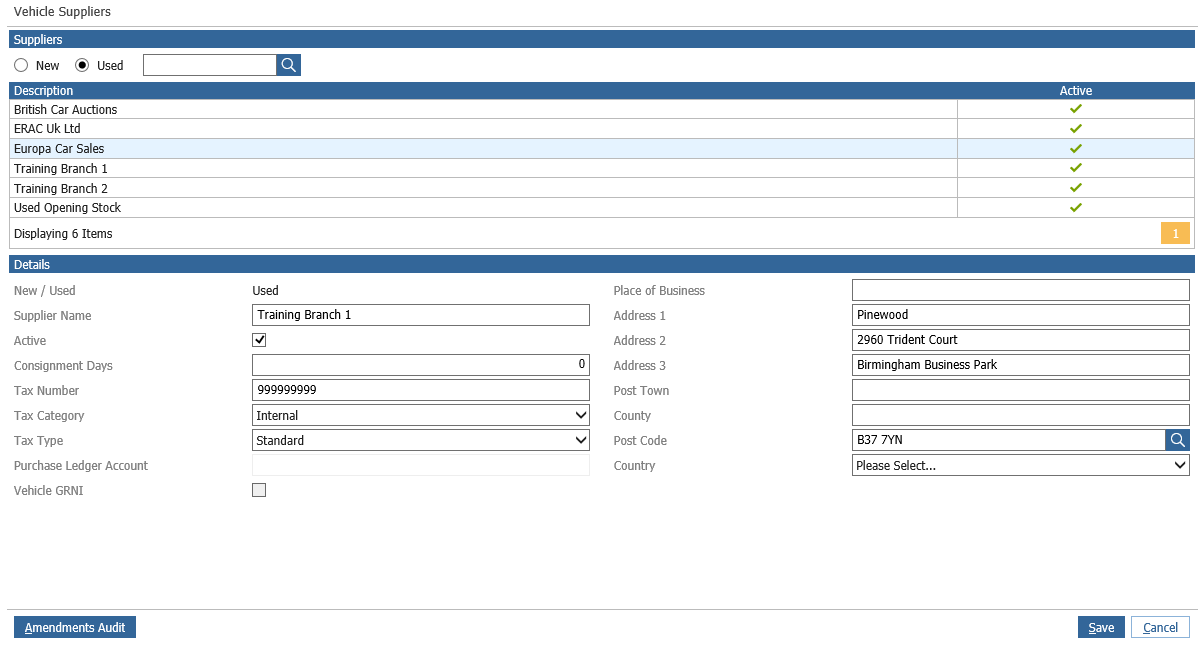Select the Used radio button
1202x645 pixels.
coord(83,65)
